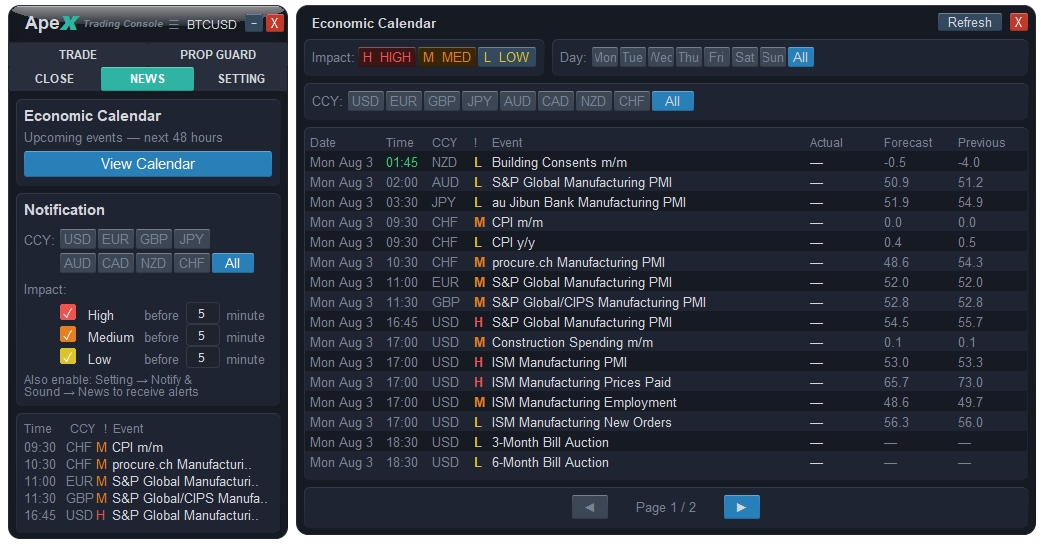Toggle LOW impact filter in calendar
Viewport: 1041px width, 544px height.
507,57
